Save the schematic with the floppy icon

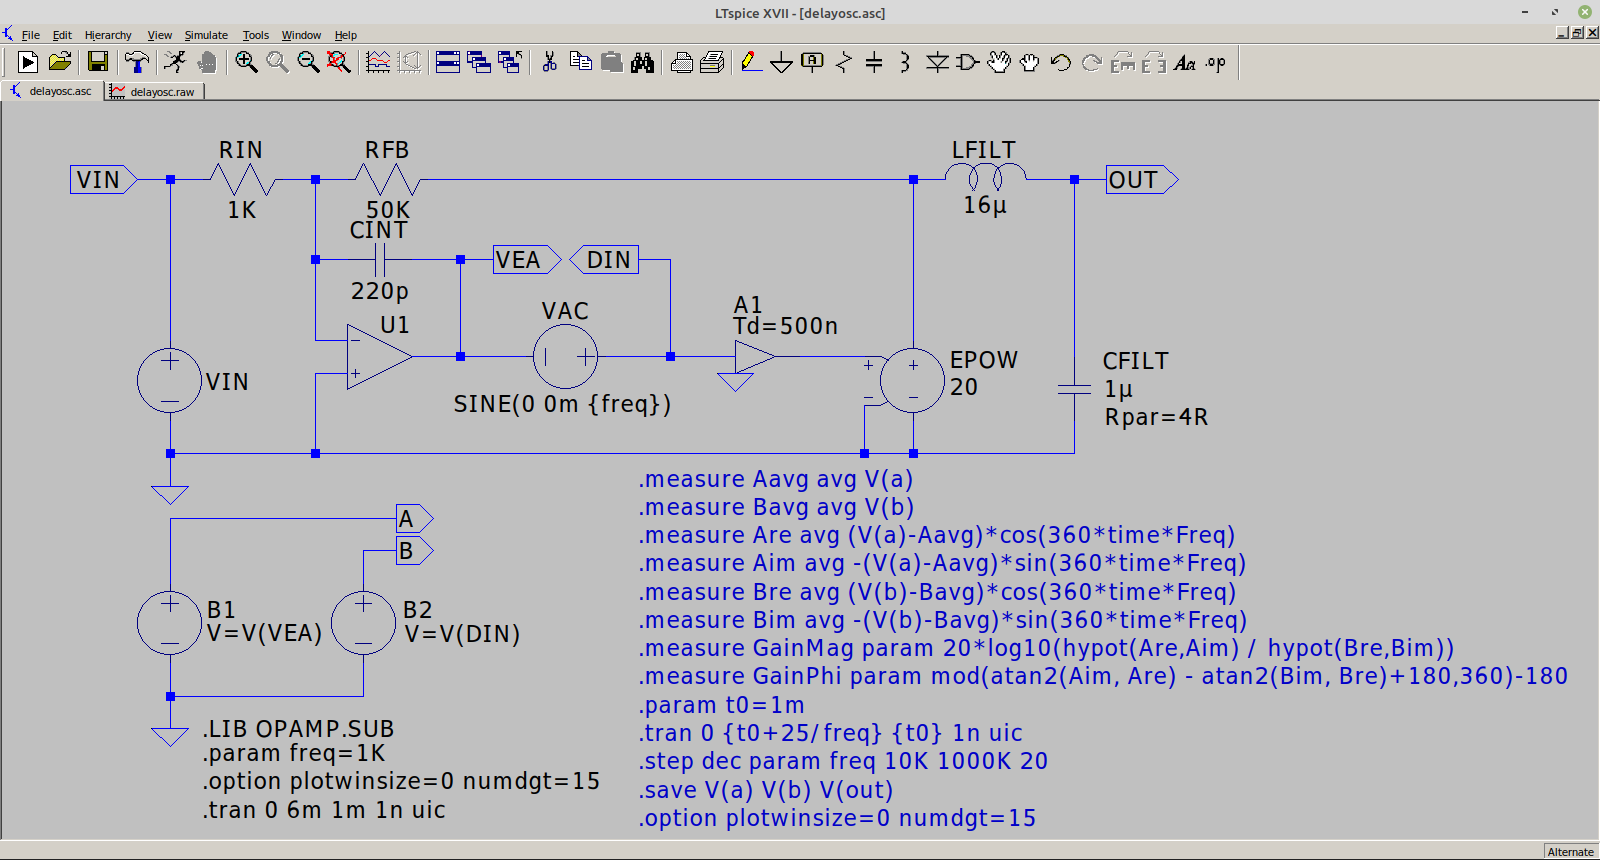click(x=97, y=62)
